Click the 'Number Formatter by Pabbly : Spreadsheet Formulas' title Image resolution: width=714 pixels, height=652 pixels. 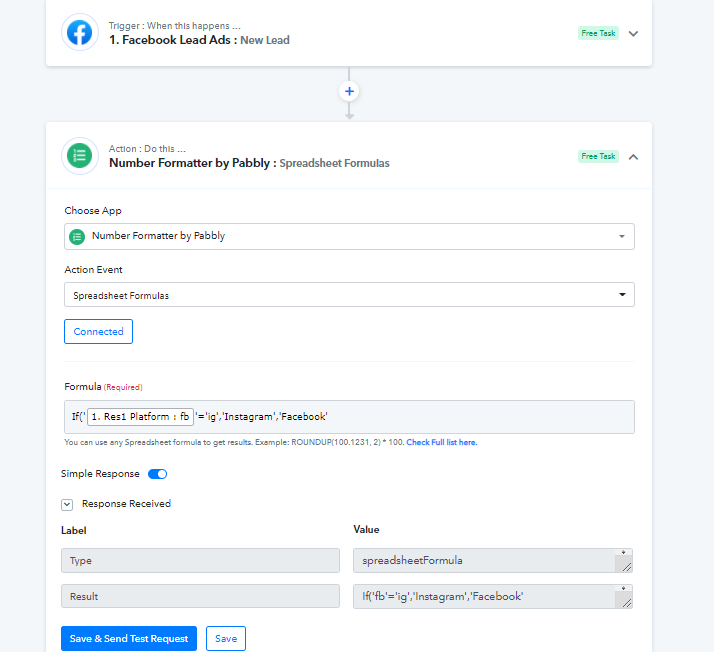pyautogui.click(x=249, y=163)
